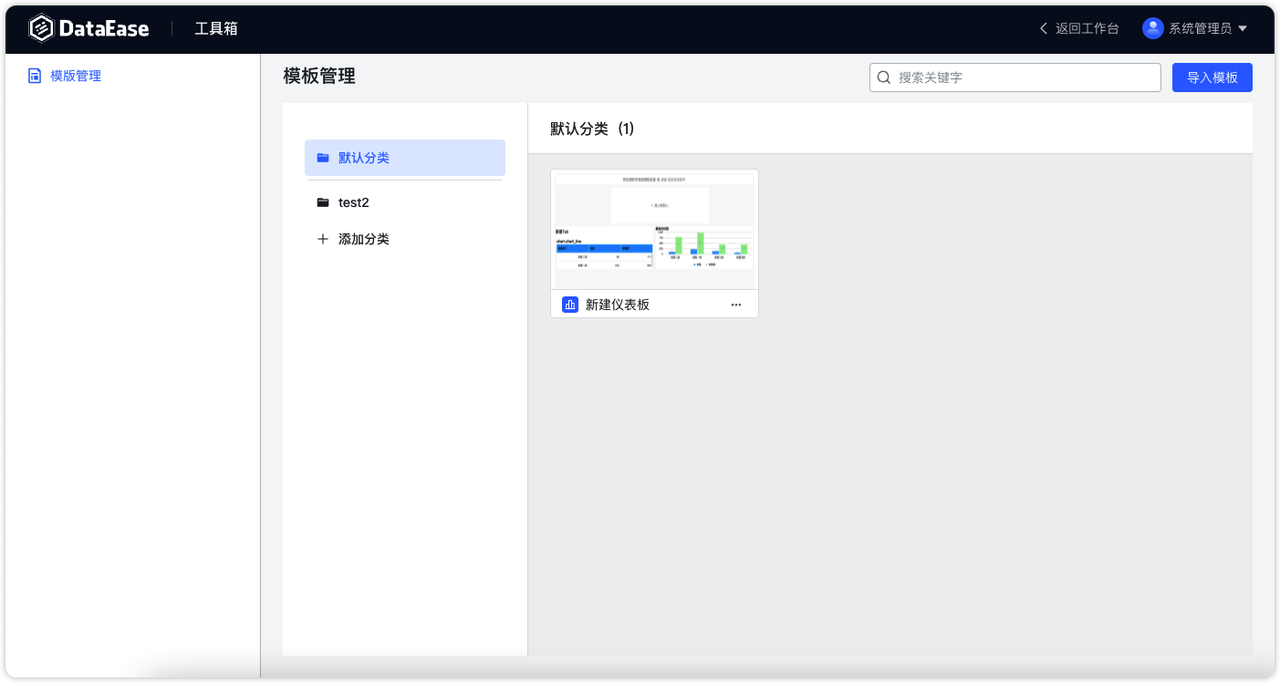
Task: Click the plus icon for 添加分类
Action: [323, 239]
